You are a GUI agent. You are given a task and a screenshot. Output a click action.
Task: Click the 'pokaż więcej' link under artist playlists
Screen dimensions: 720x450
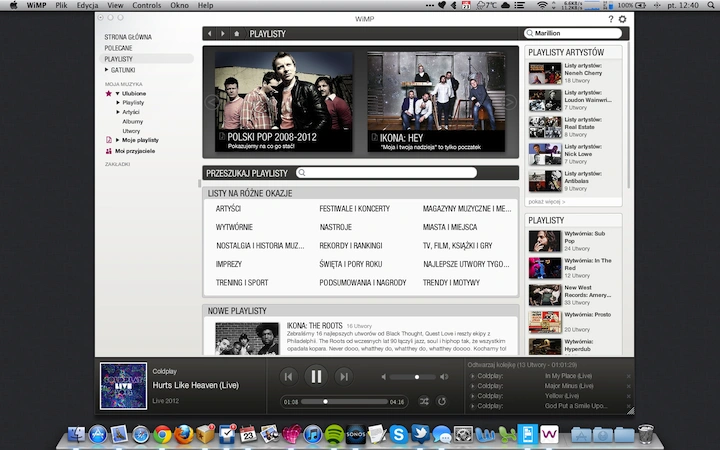[546, 202]
